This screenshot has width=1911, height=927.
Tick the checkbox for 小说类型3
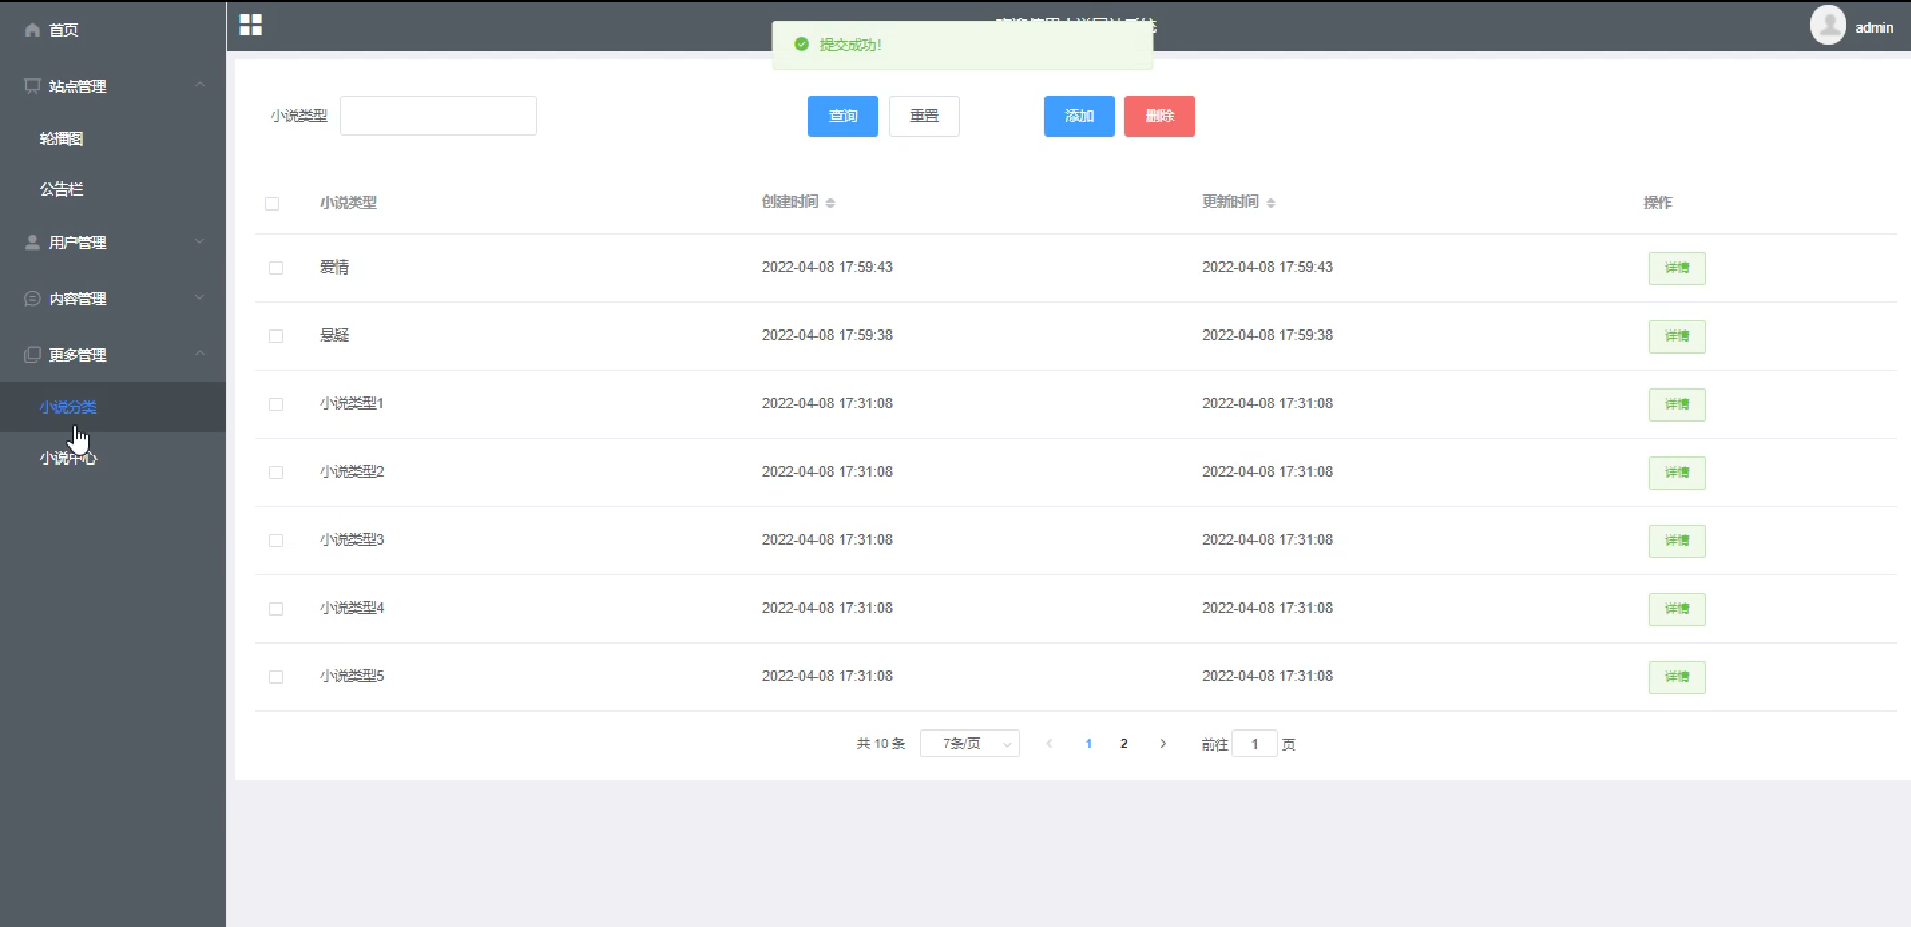pos(276,540)
